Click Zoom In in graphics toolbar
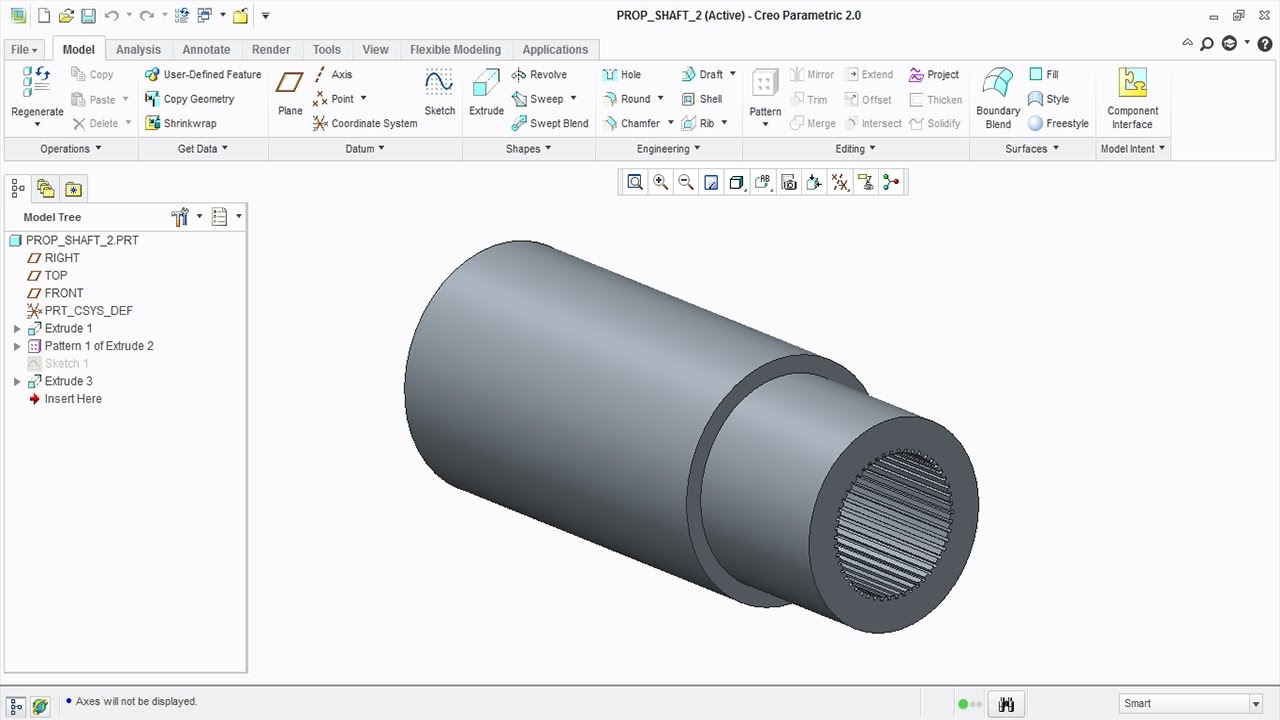The image size is (1280, 720). [x=660, y=182]
